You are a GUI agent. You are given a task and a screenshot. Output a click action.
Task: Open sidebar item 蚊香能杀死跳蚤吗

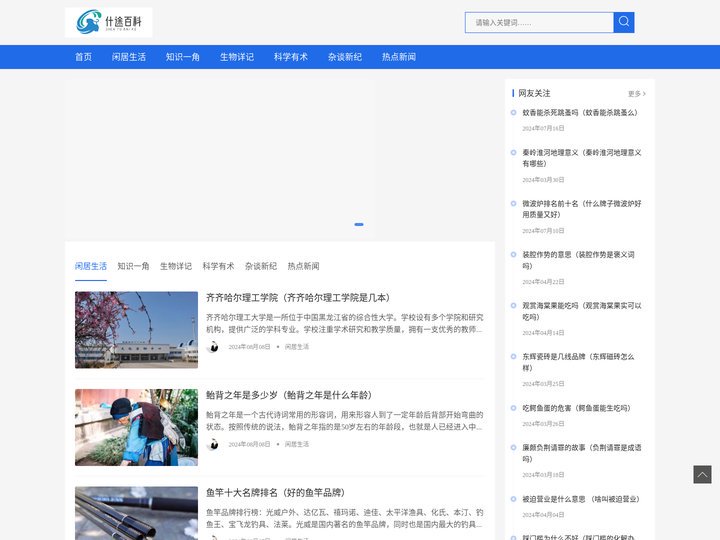[579, 112]
